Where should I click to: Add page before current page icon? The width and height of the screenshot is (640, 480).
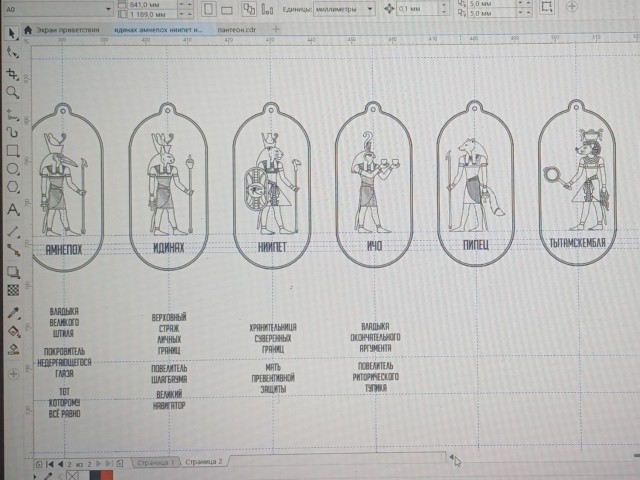[38, 464]
